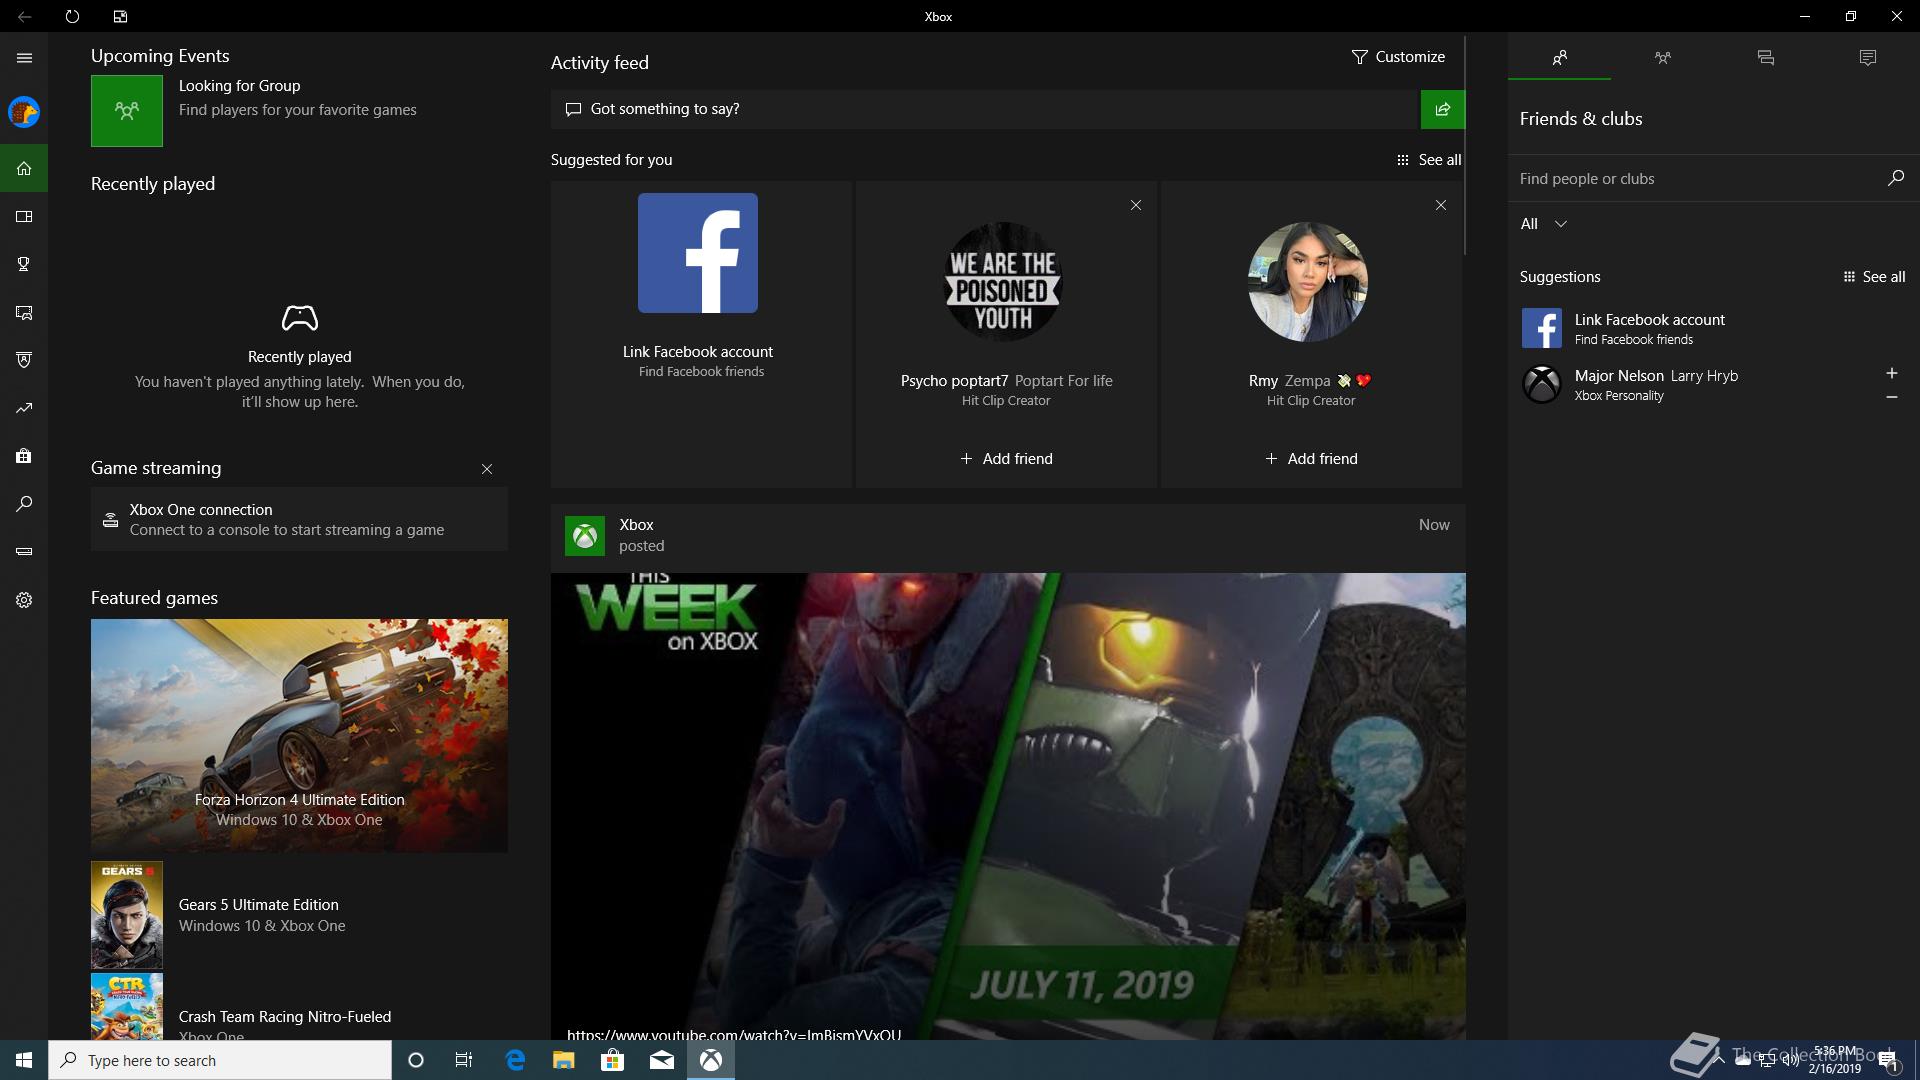Switch to Friends & clubs tab
The height and width of the screenshot is (1080, 1920).
tap(1559, 58)
